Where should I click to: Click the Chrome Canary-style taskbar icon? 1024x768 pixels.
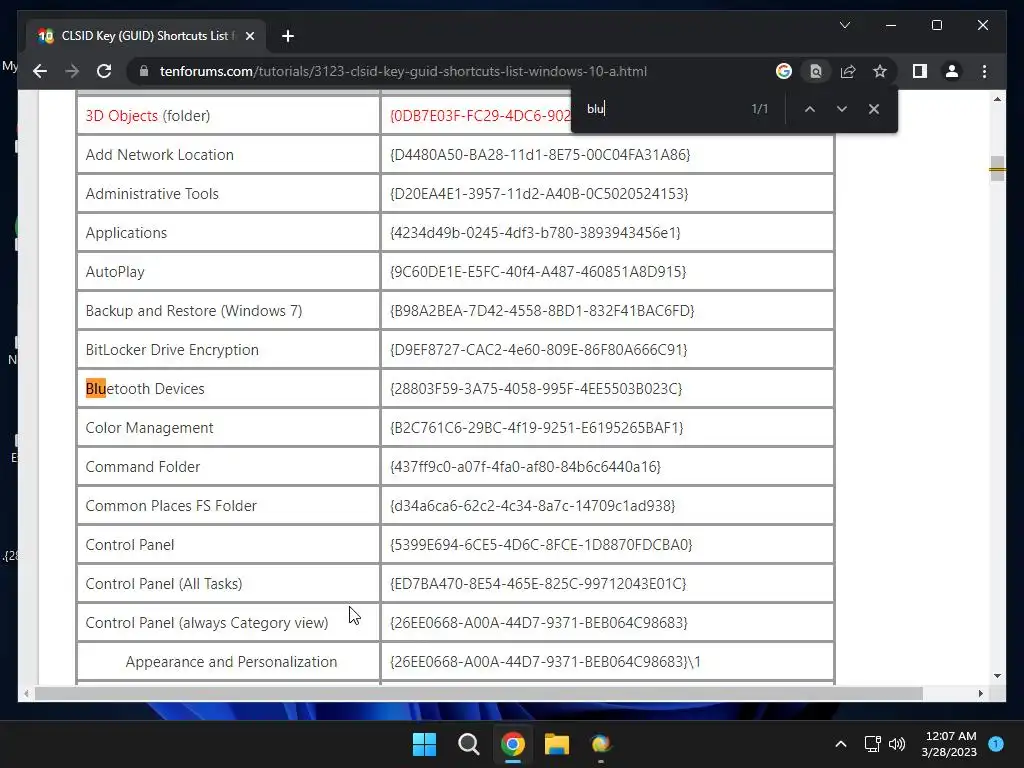click(x=600, y=744)
